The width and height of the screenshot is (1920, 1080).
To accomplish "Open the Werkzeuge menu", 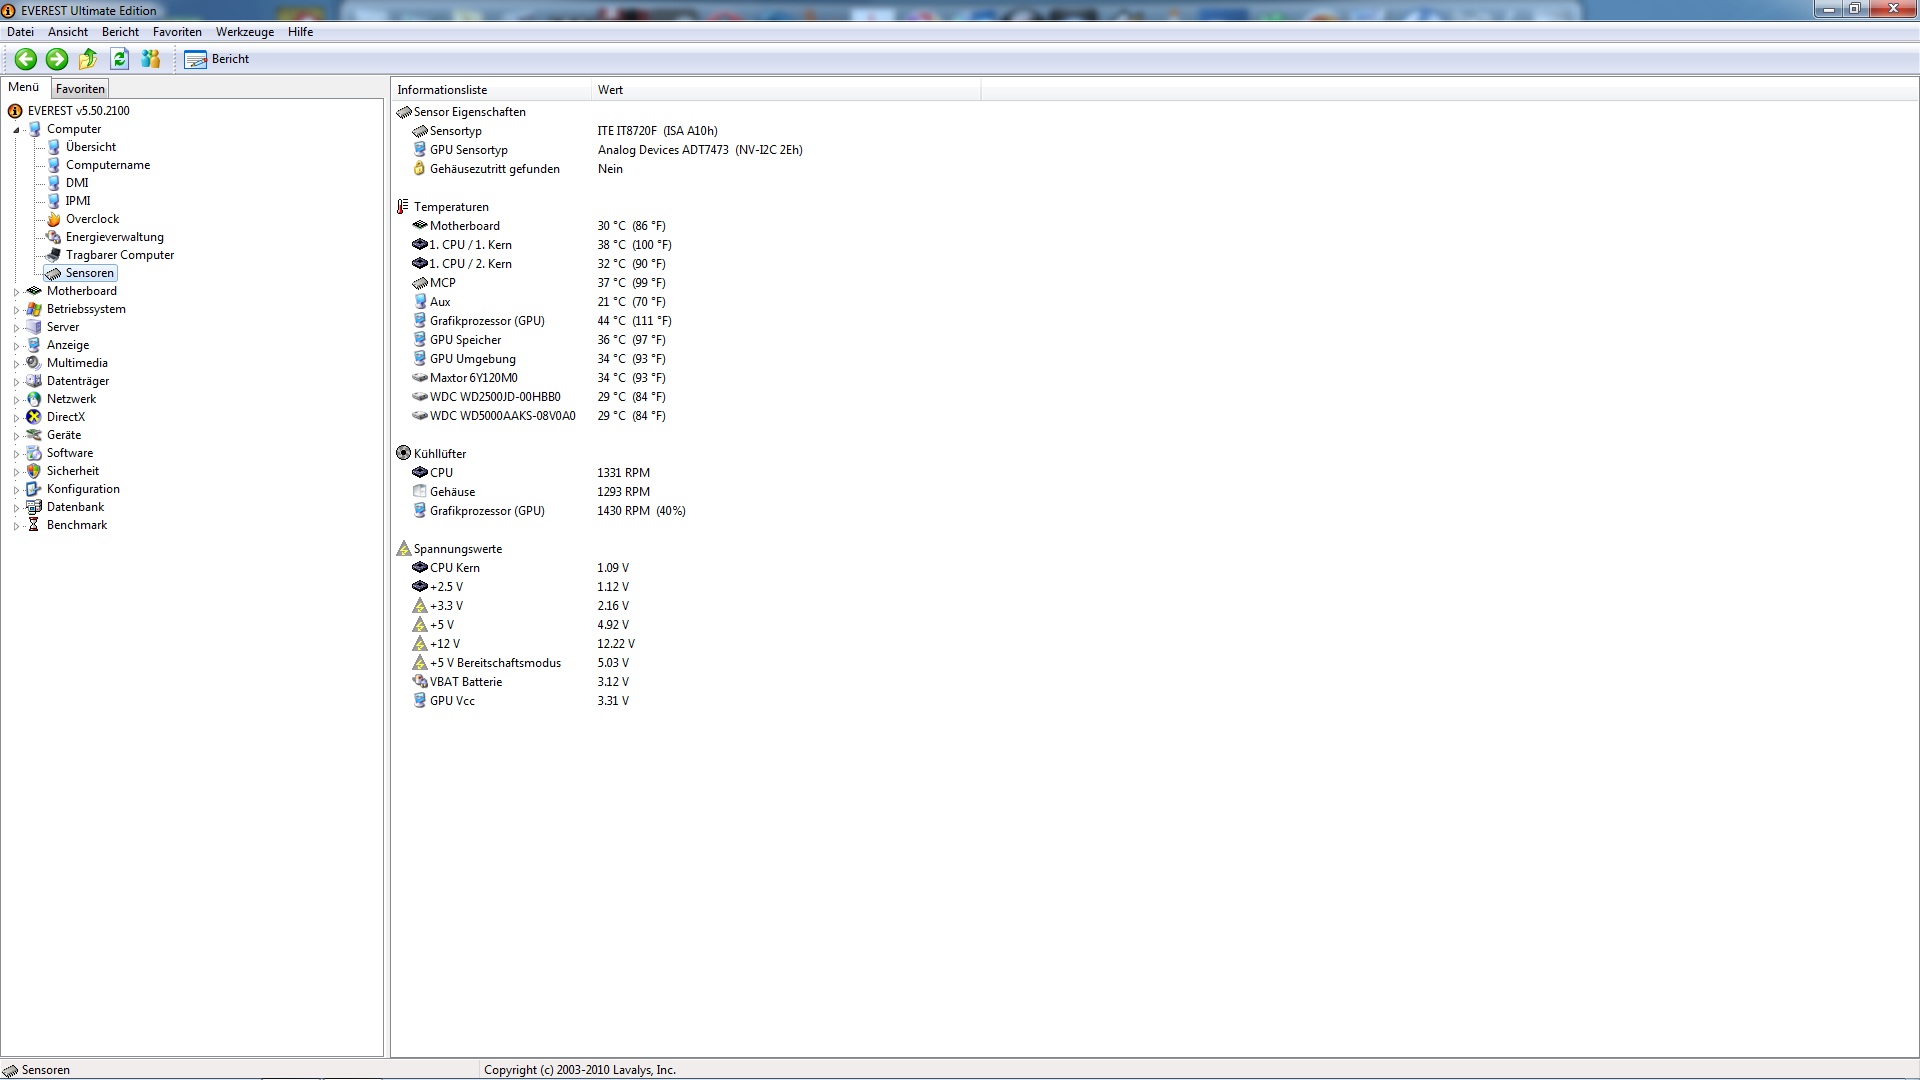I will (x=244, y=32).
